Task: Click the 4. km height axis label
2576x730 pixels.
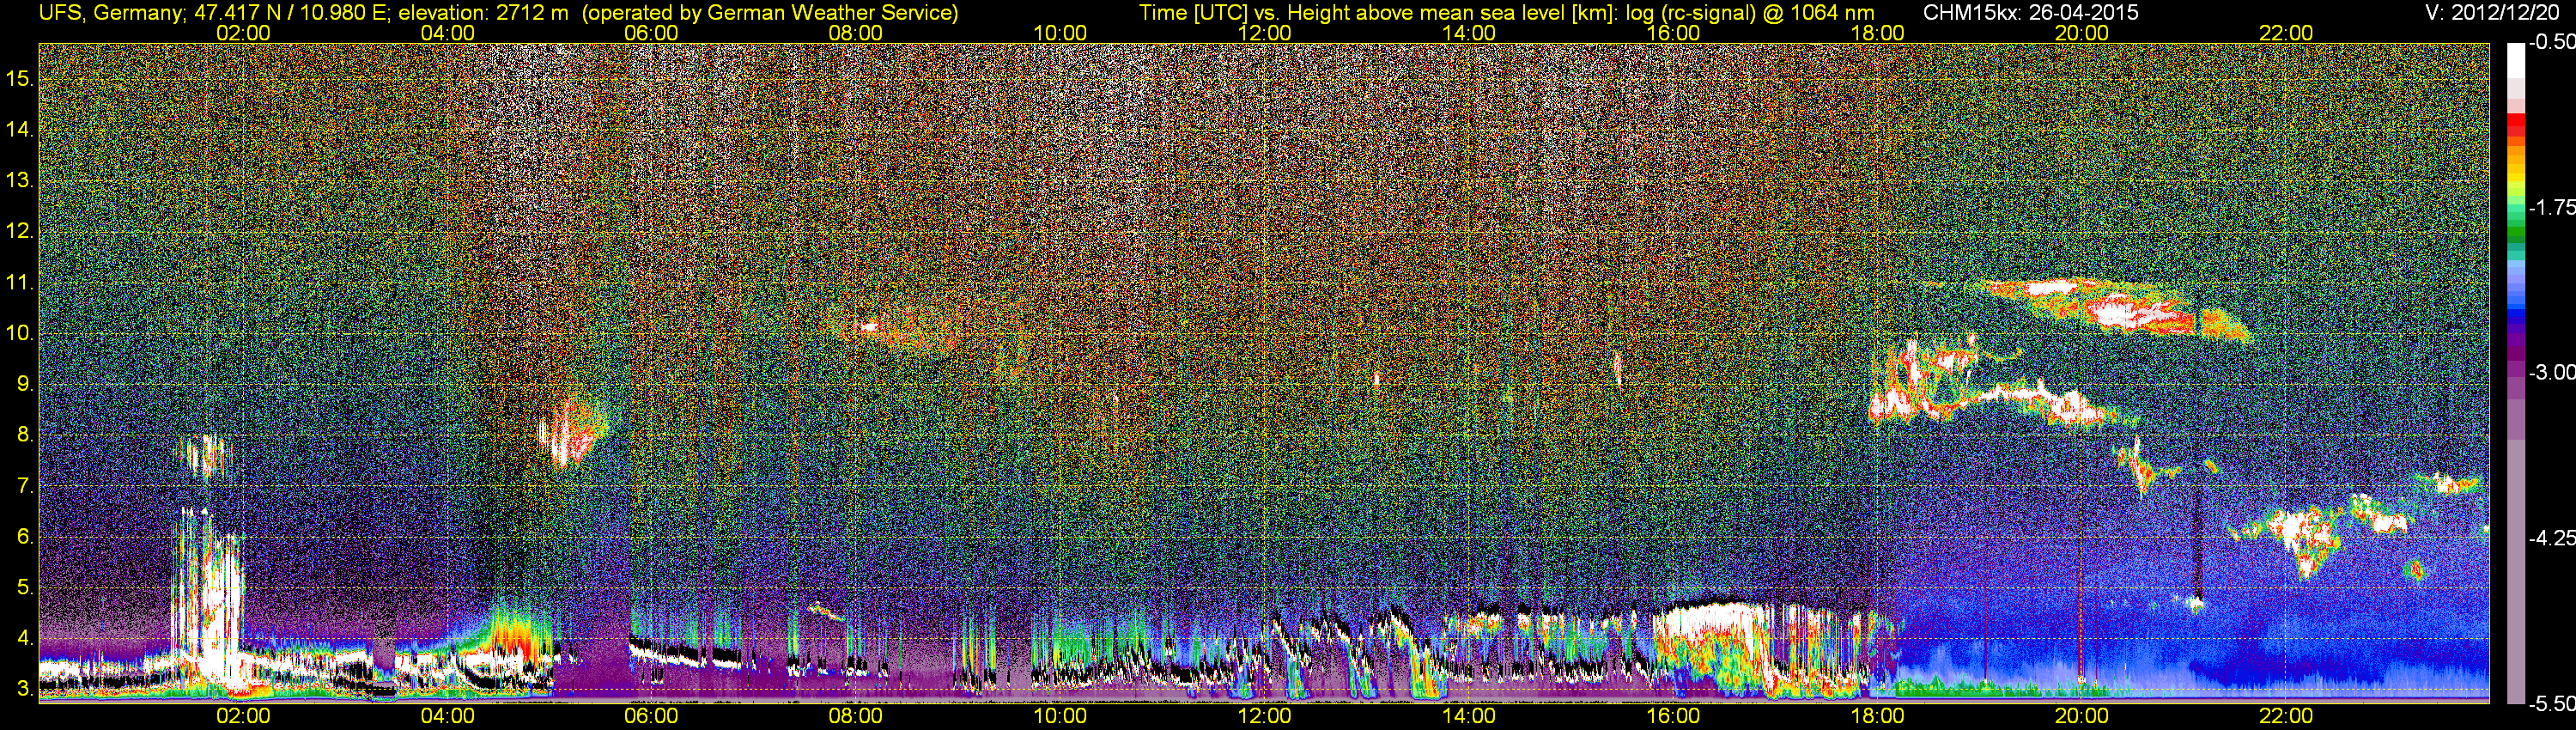Action: (25, 638)
